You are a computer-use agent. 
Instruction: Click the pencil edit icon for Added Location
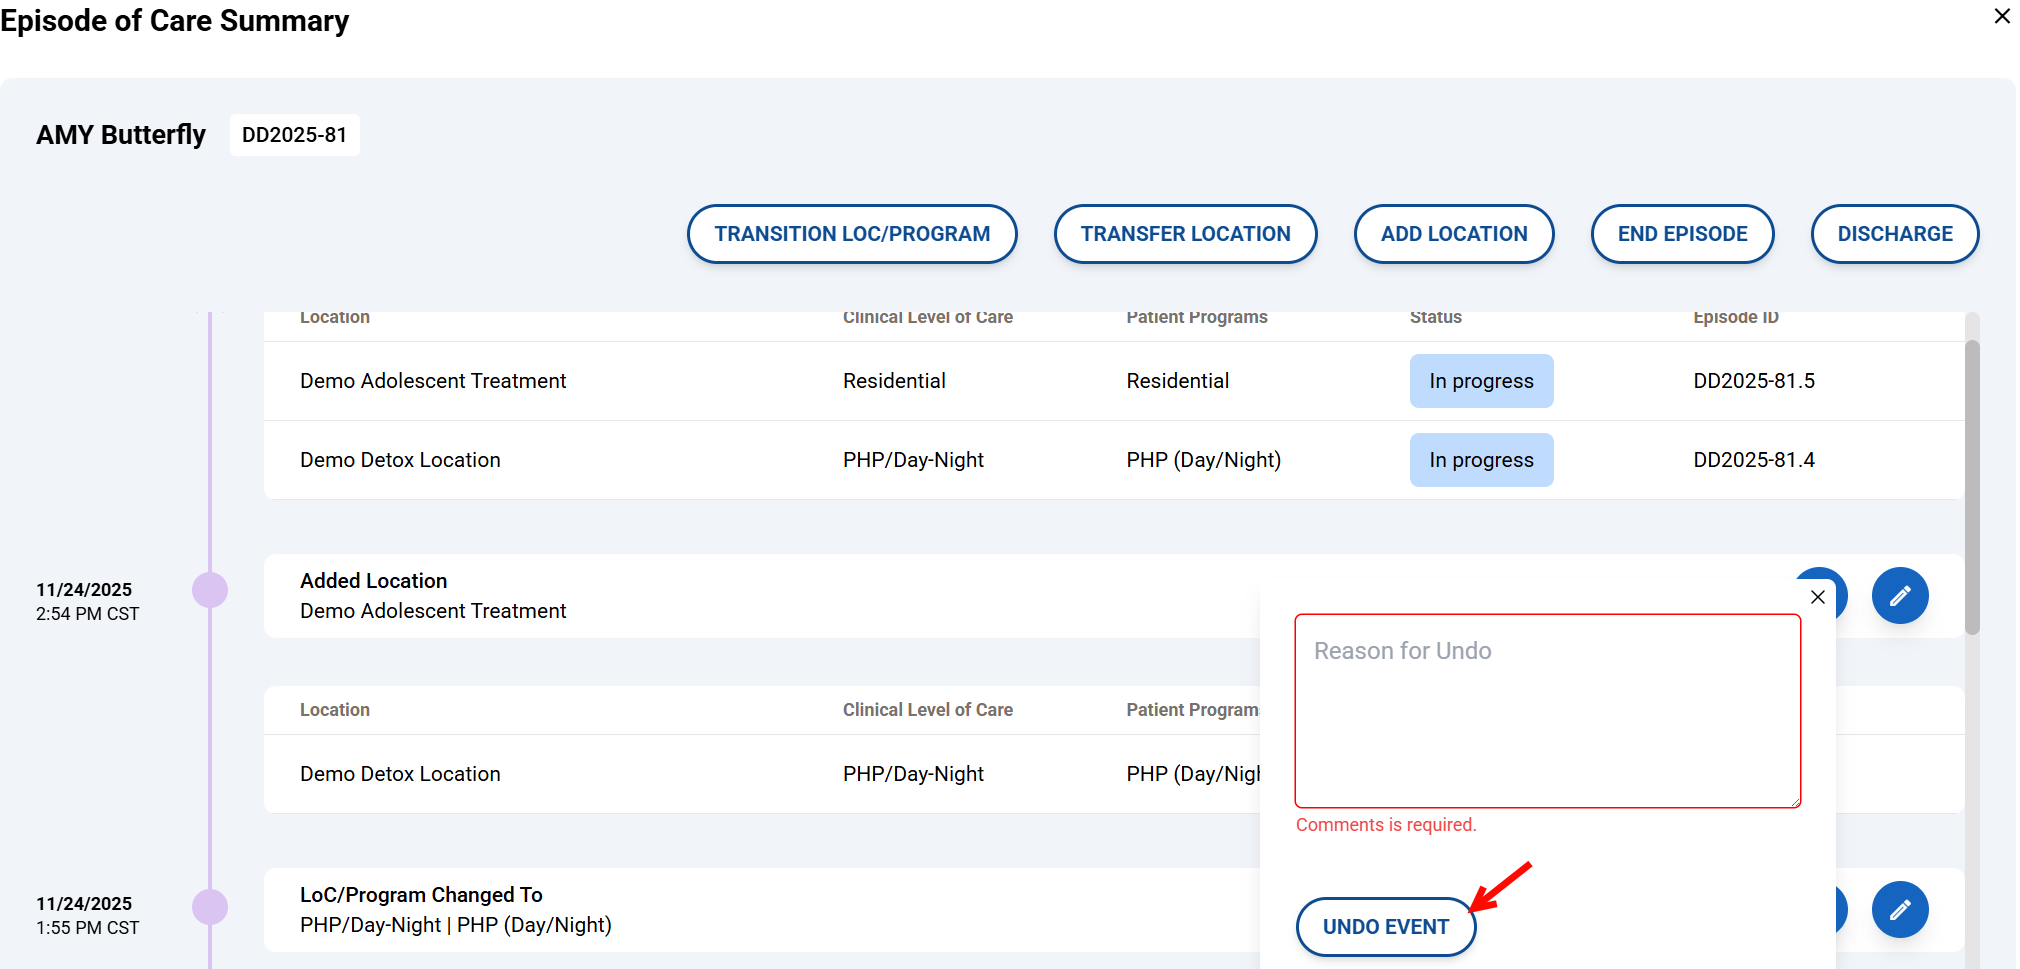pos(1899,596)
